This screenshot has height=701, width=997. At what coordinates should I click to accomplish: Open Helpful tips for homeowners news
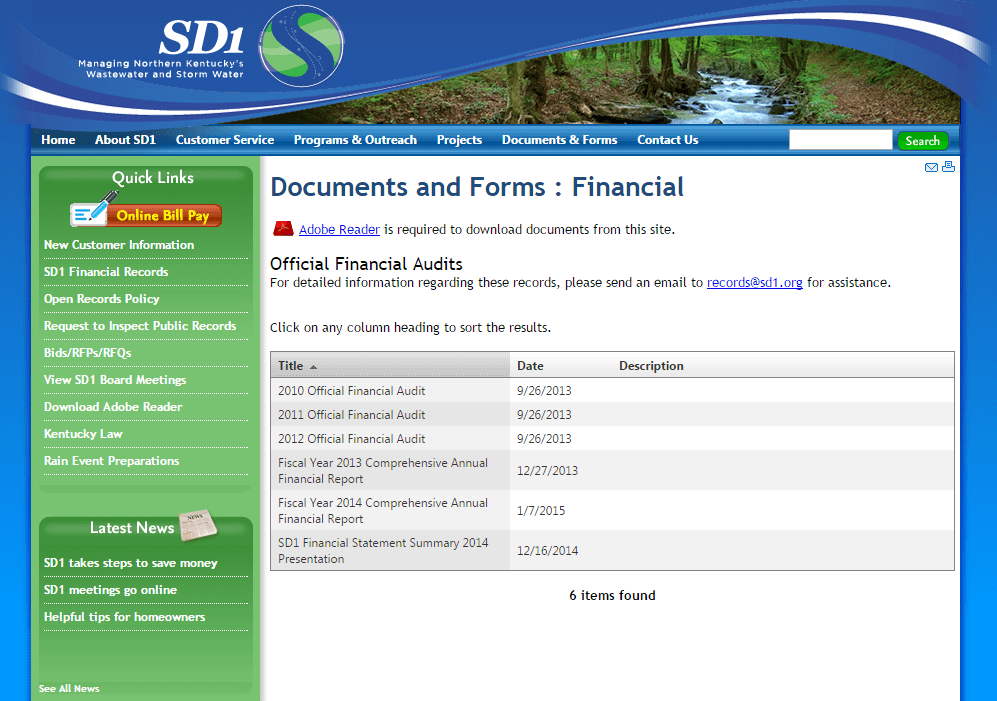(x=125, y=617)
